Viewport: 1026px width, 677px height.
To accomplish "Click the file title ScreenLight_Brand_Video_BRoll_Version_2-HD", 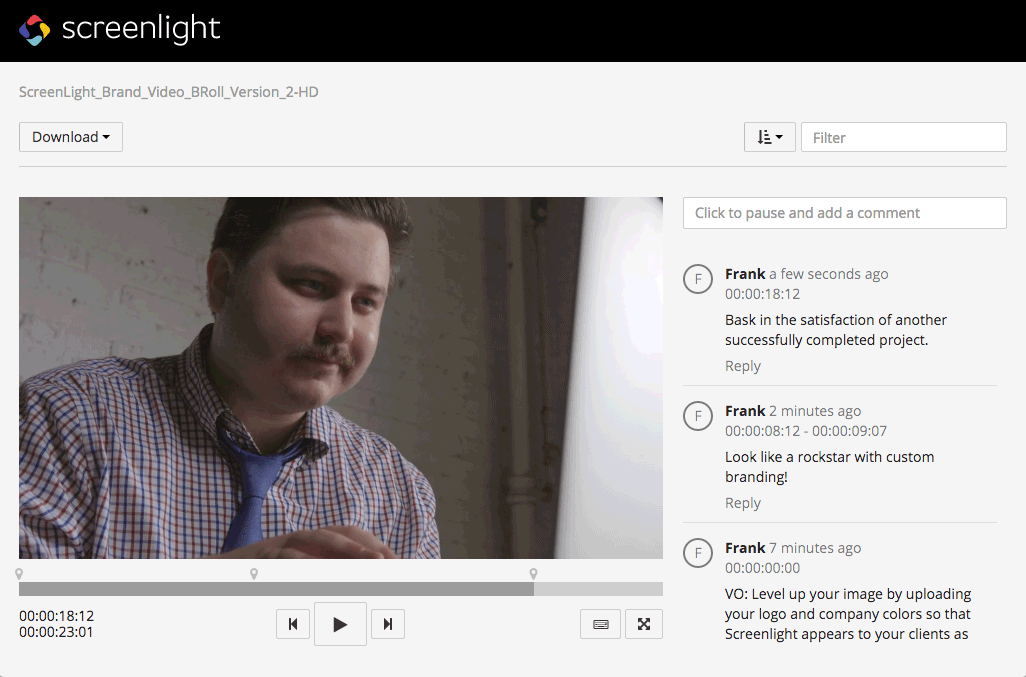I will (x=169, y=92).
